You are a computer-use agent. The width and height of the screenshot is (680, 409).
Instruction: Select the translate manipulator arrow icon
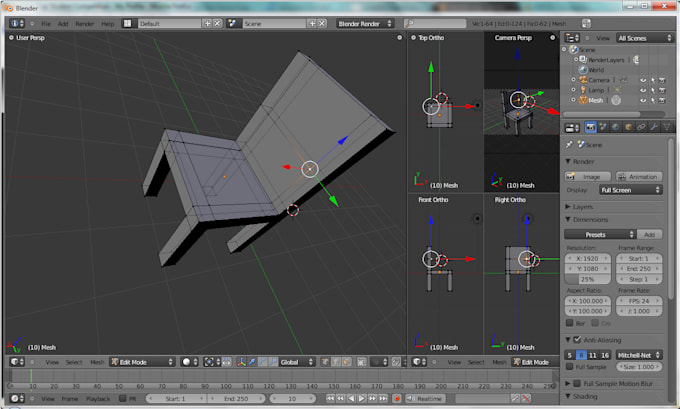pos(252,362)
